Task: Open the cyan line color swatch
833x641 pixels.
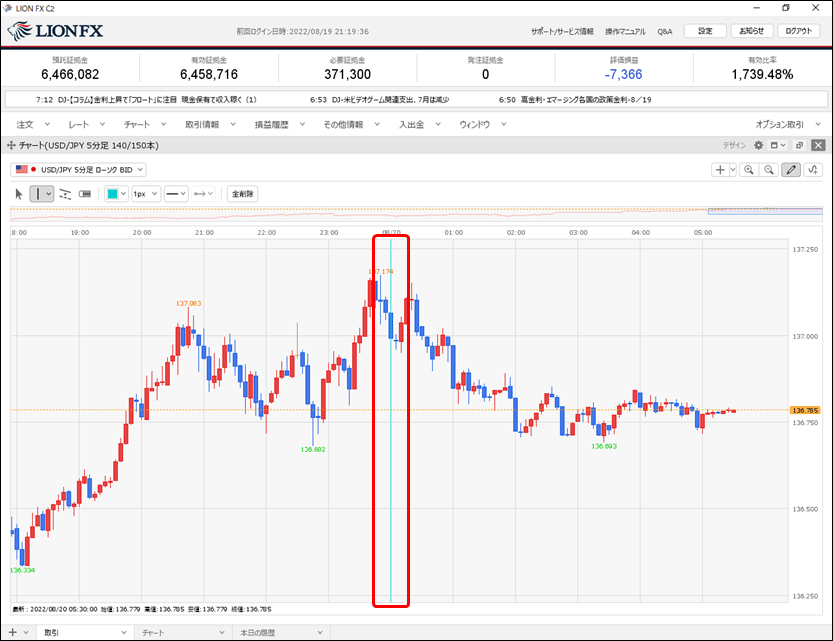Action: 112,194
